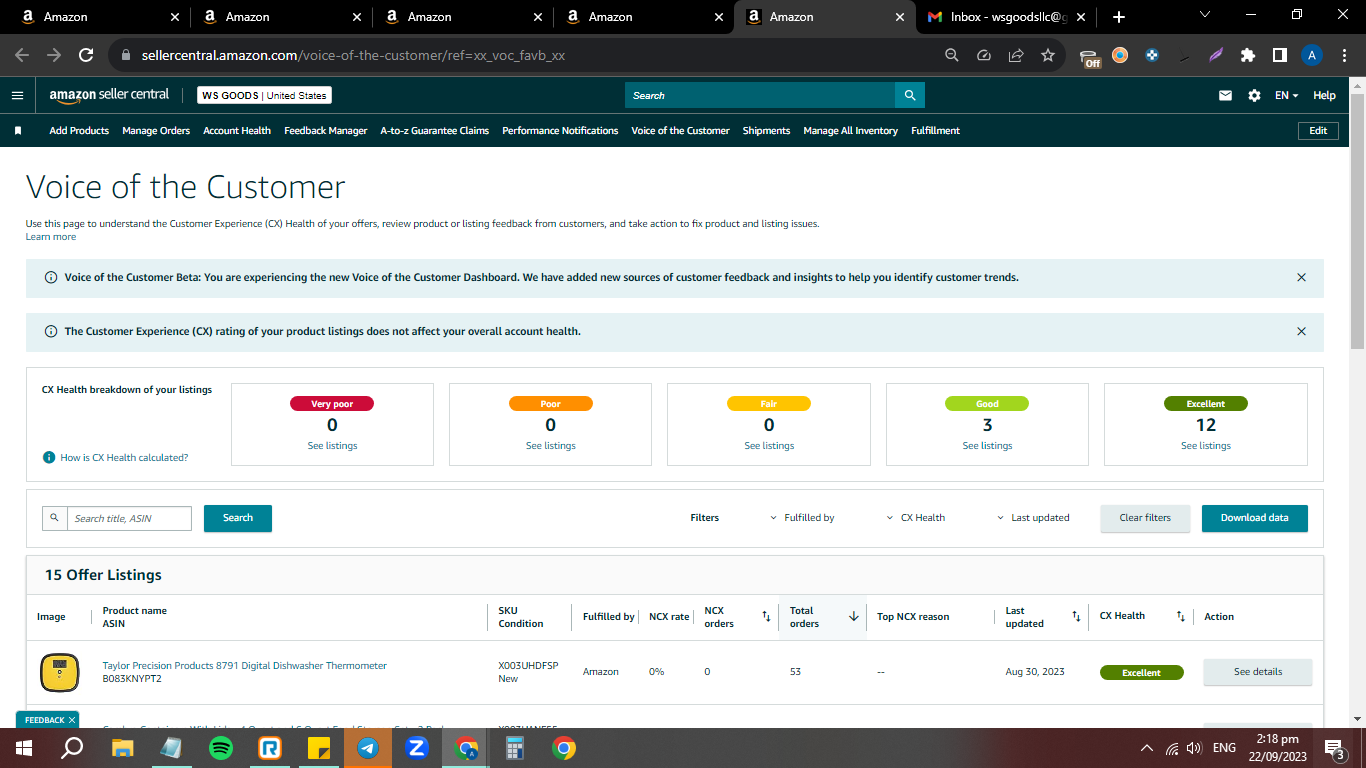Bookmark this page with the star icon
Screen dimensions: 1366x768
(x=1048, y=56)
